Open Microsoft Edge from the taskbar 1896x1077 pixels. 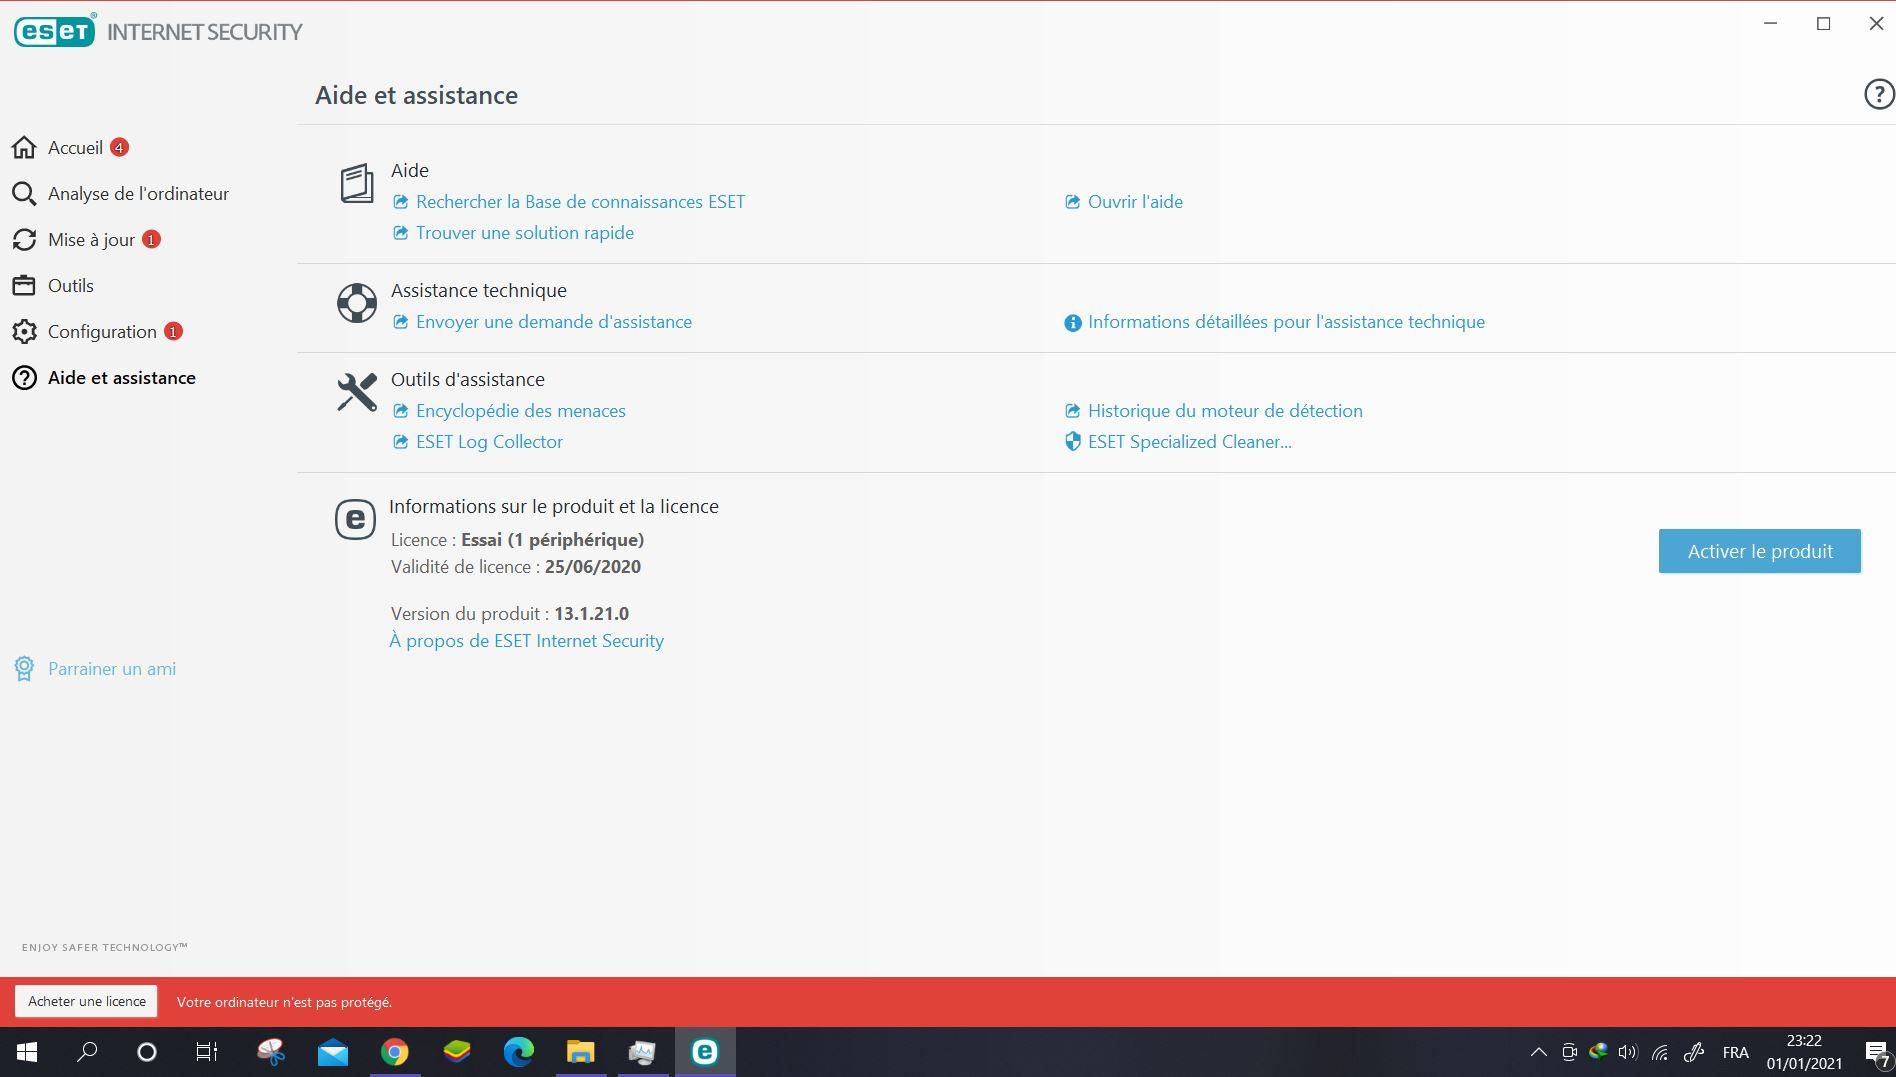click(519, 1052)
